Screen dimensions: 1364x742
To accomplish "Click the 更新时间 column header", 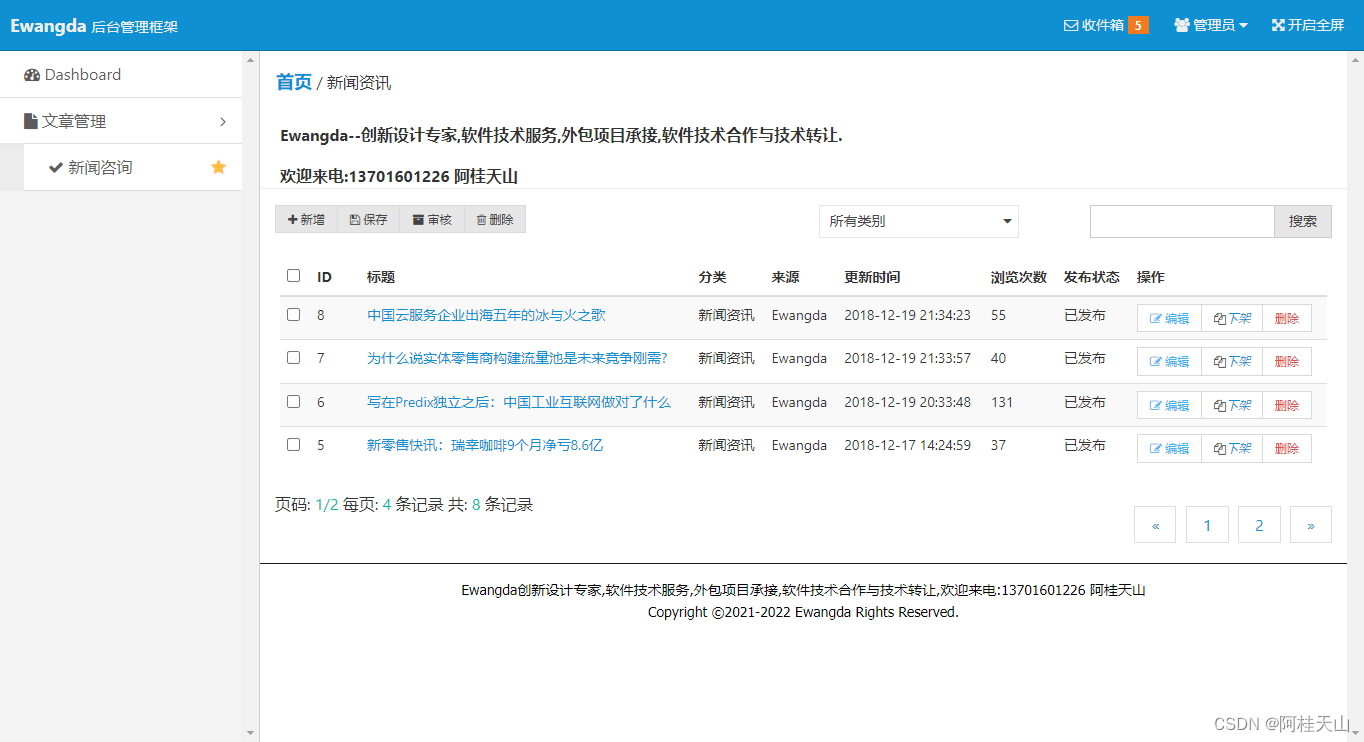I will pyautogui.click(x=872, y=277).
